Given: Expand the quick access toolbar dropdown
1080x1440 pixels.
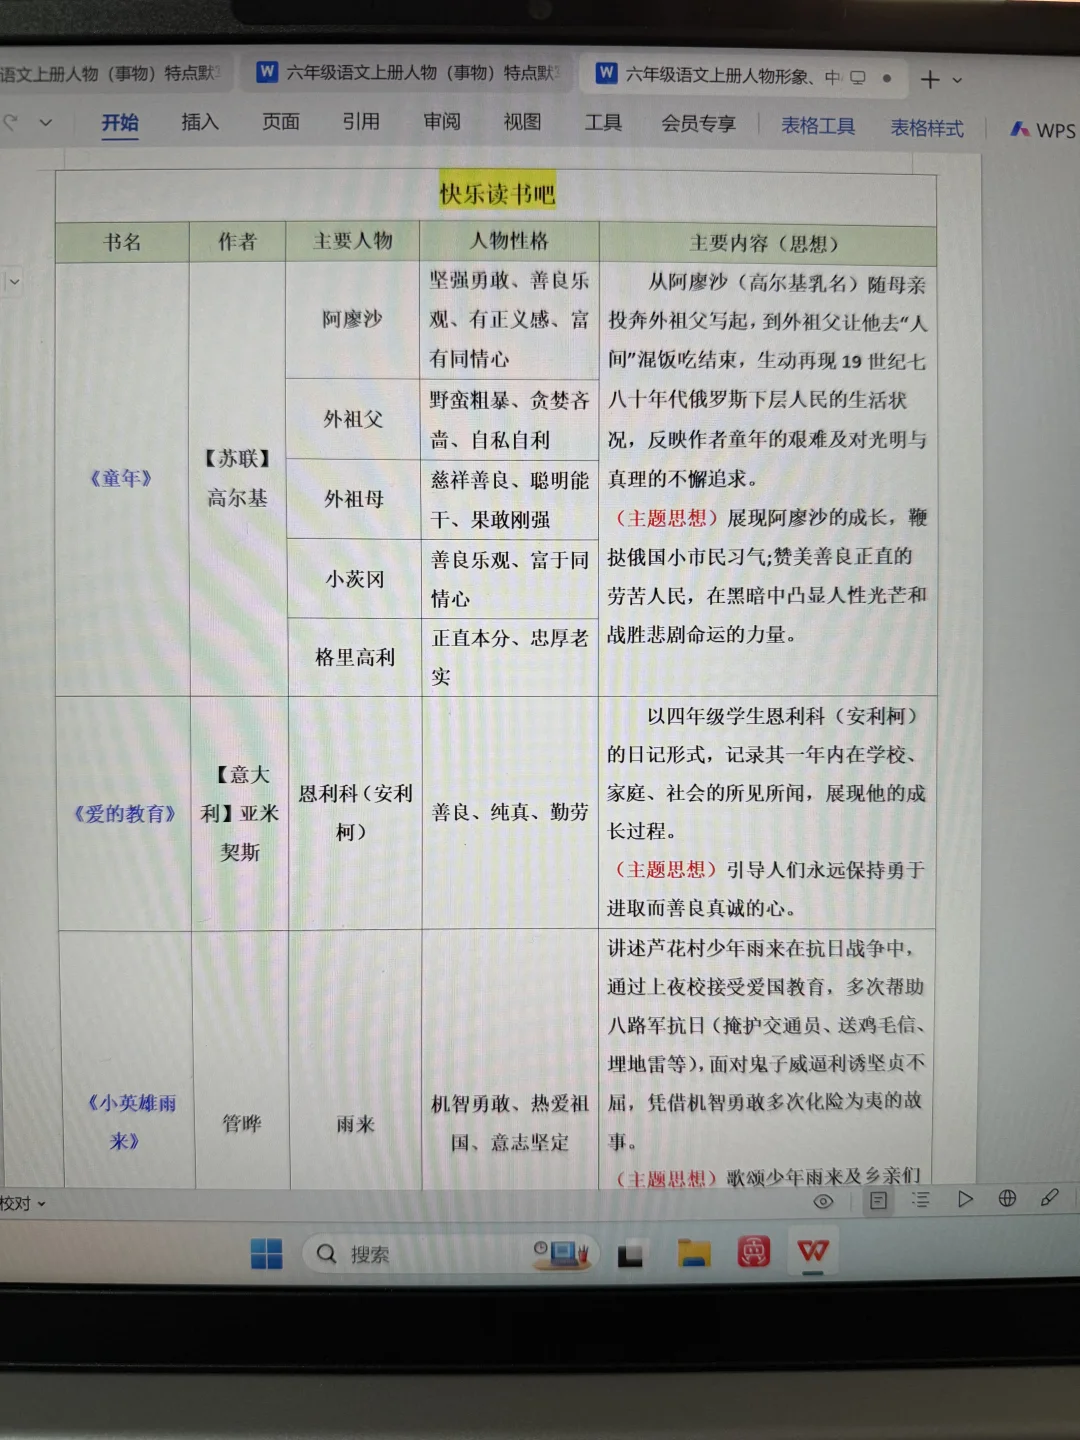Looking at the screenshot, I should point(45,122).
